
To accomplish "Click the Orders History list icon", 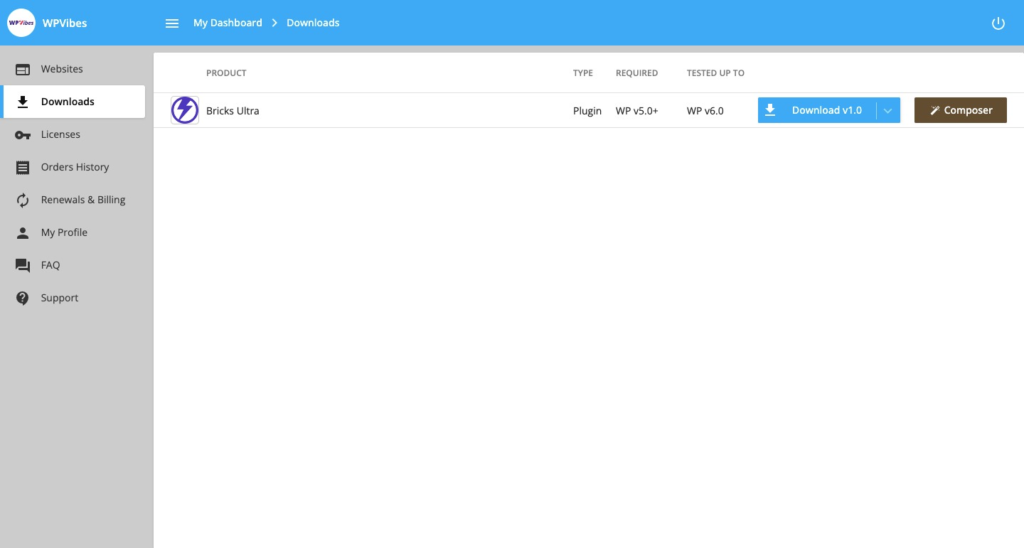I will point(23,168).
